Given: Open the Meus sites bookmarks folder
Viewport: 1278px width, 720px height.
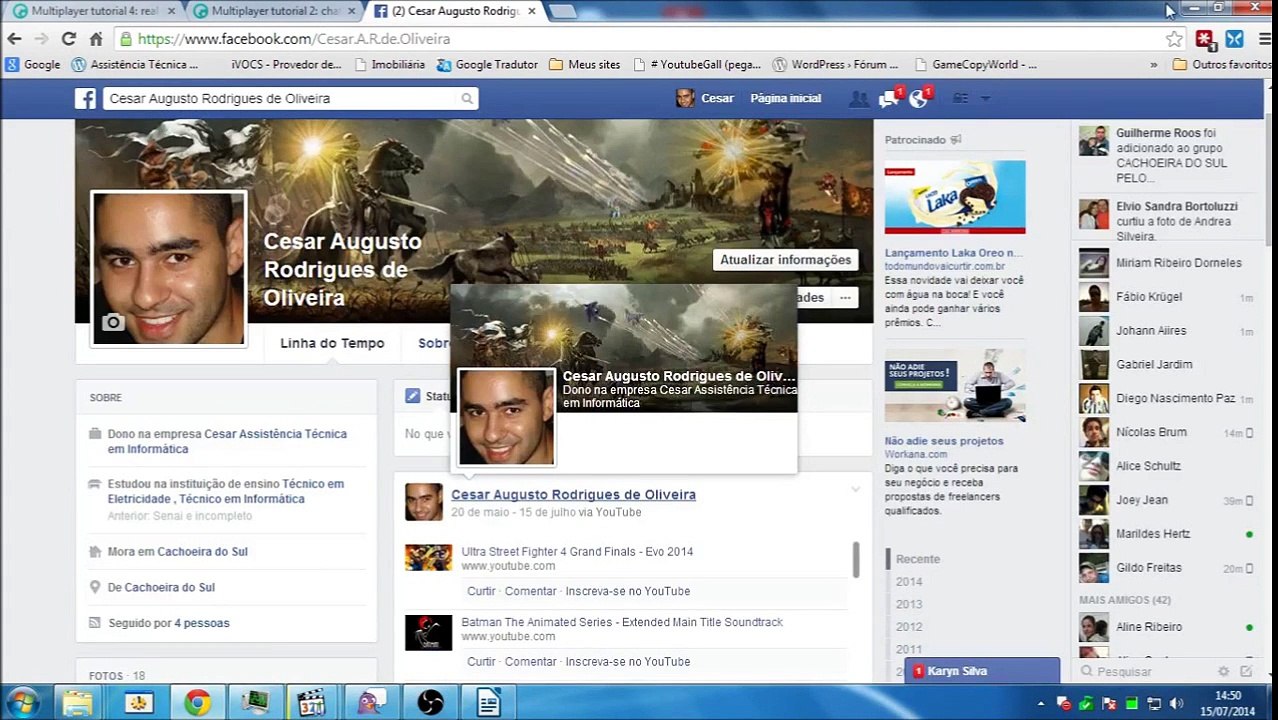Looking at the screenshot, I should click(x=584, y=64).
